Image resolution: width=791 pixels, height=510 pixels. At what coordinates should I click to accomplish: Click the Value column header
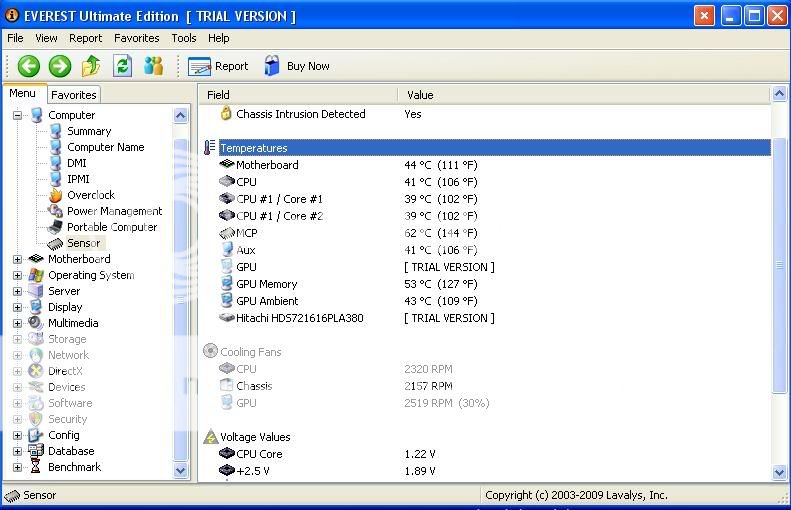(x=420, y=95)
